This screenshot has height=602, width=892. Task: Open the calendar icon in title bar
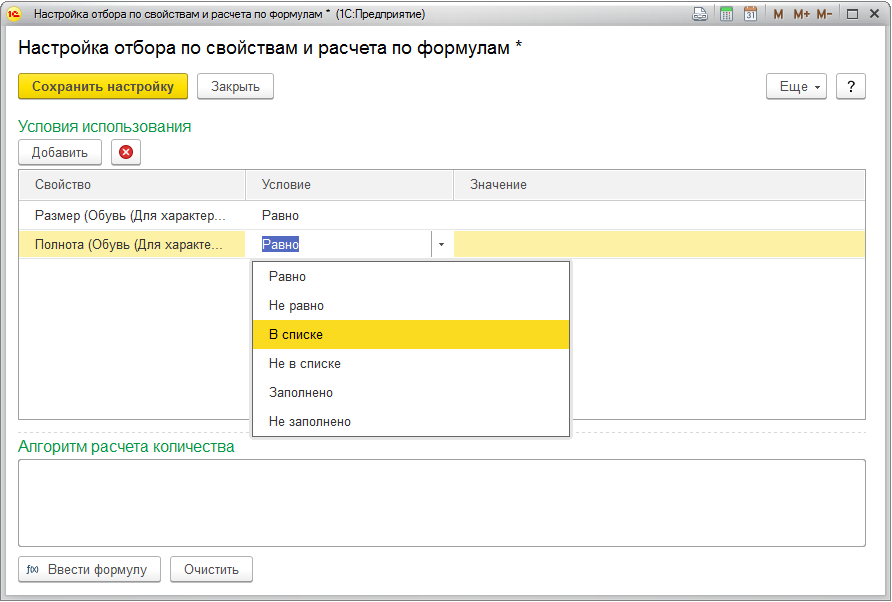point(750,14)
